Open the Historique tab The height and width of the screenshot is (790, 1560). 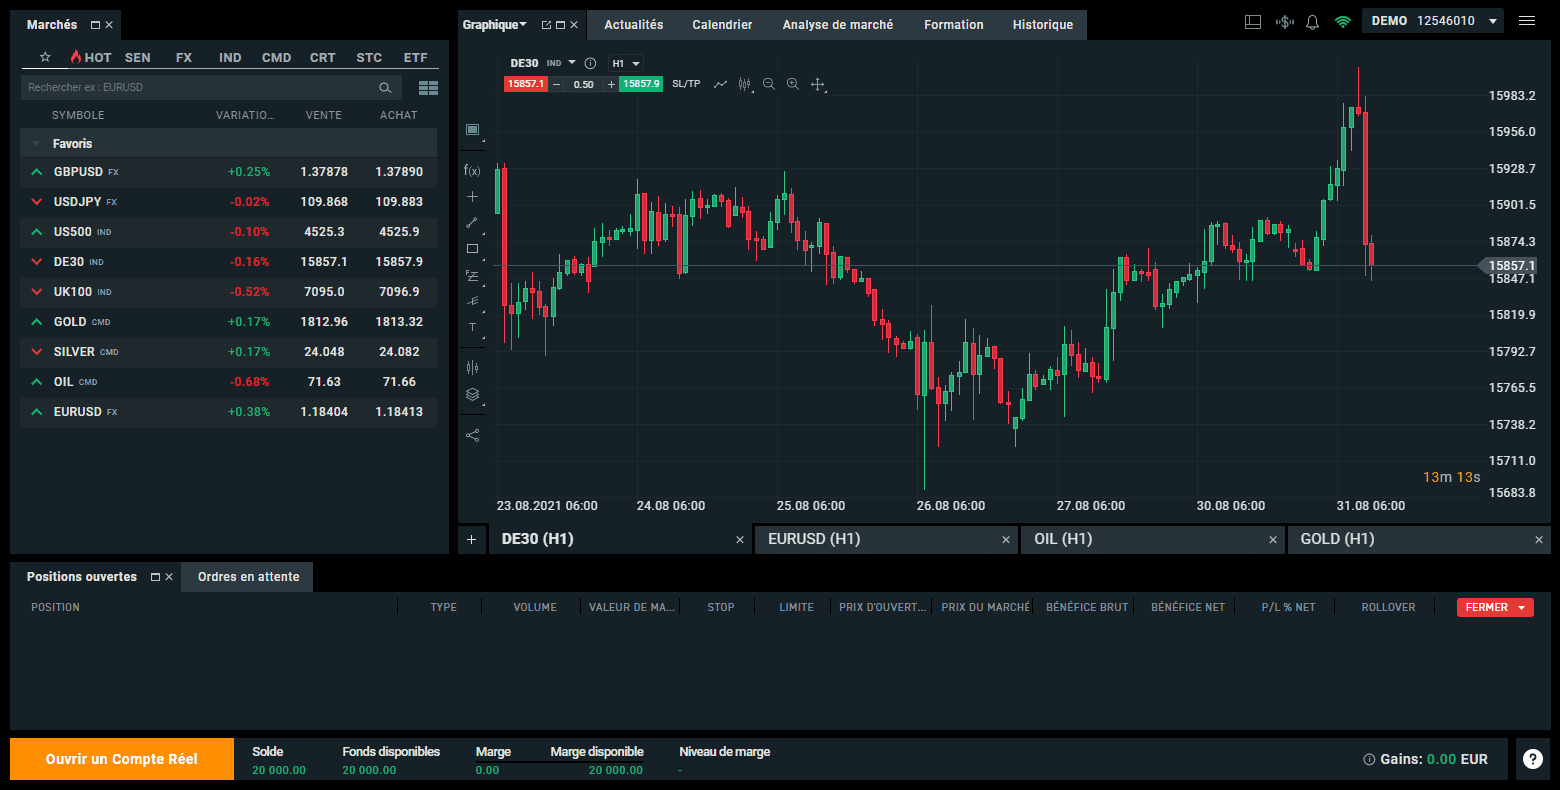click(x=1043, y=24)
